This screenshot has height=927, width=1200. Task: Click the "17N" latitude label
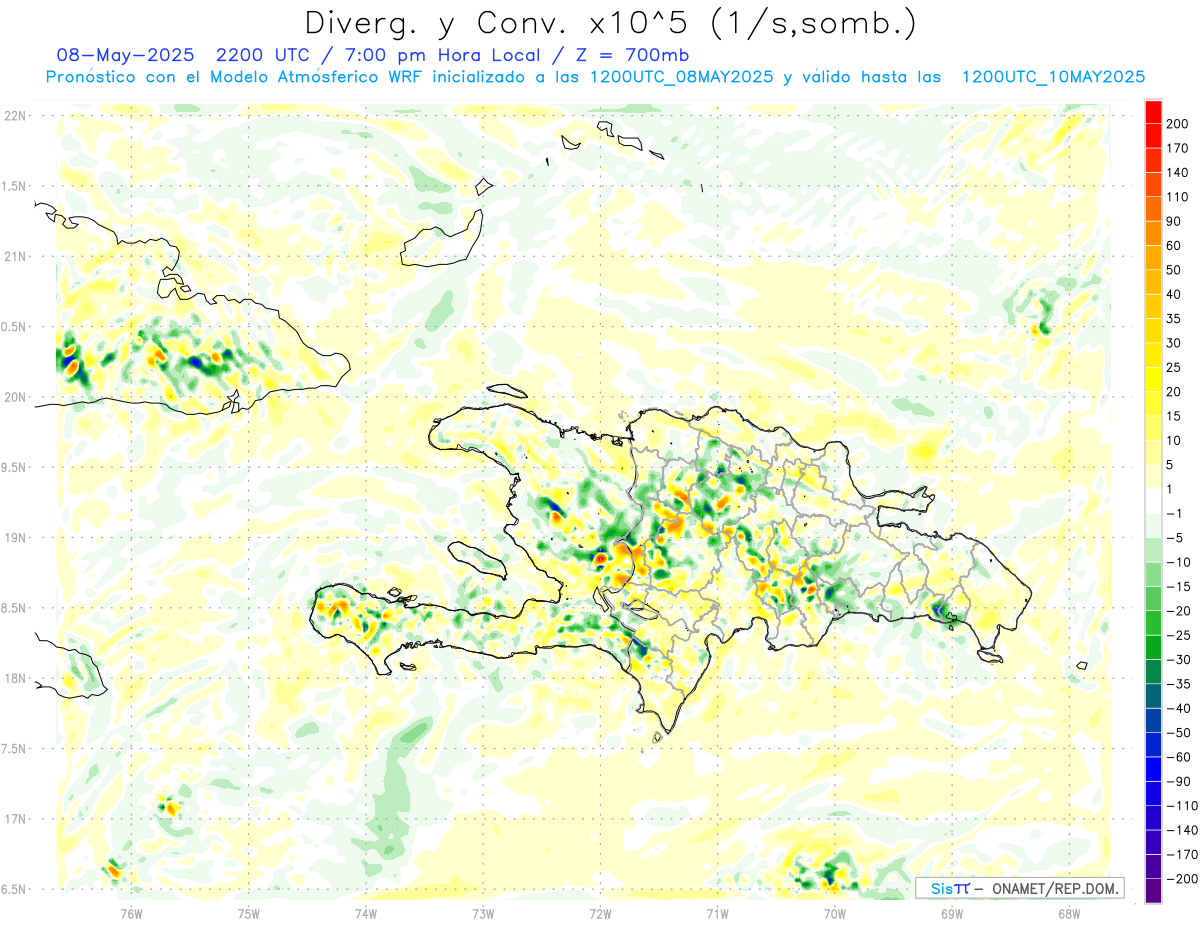pos(14,819)
